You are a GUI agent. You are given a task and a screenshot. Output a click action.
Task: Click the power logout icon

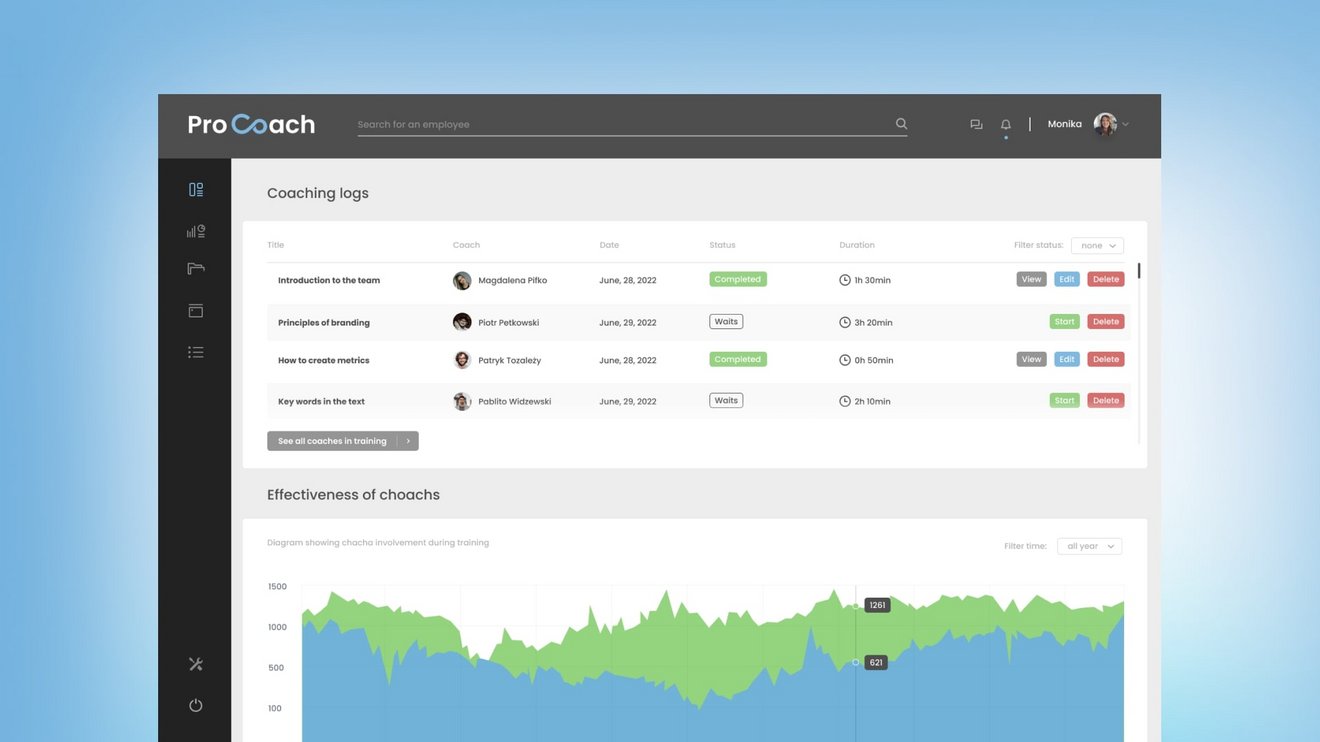196,705
